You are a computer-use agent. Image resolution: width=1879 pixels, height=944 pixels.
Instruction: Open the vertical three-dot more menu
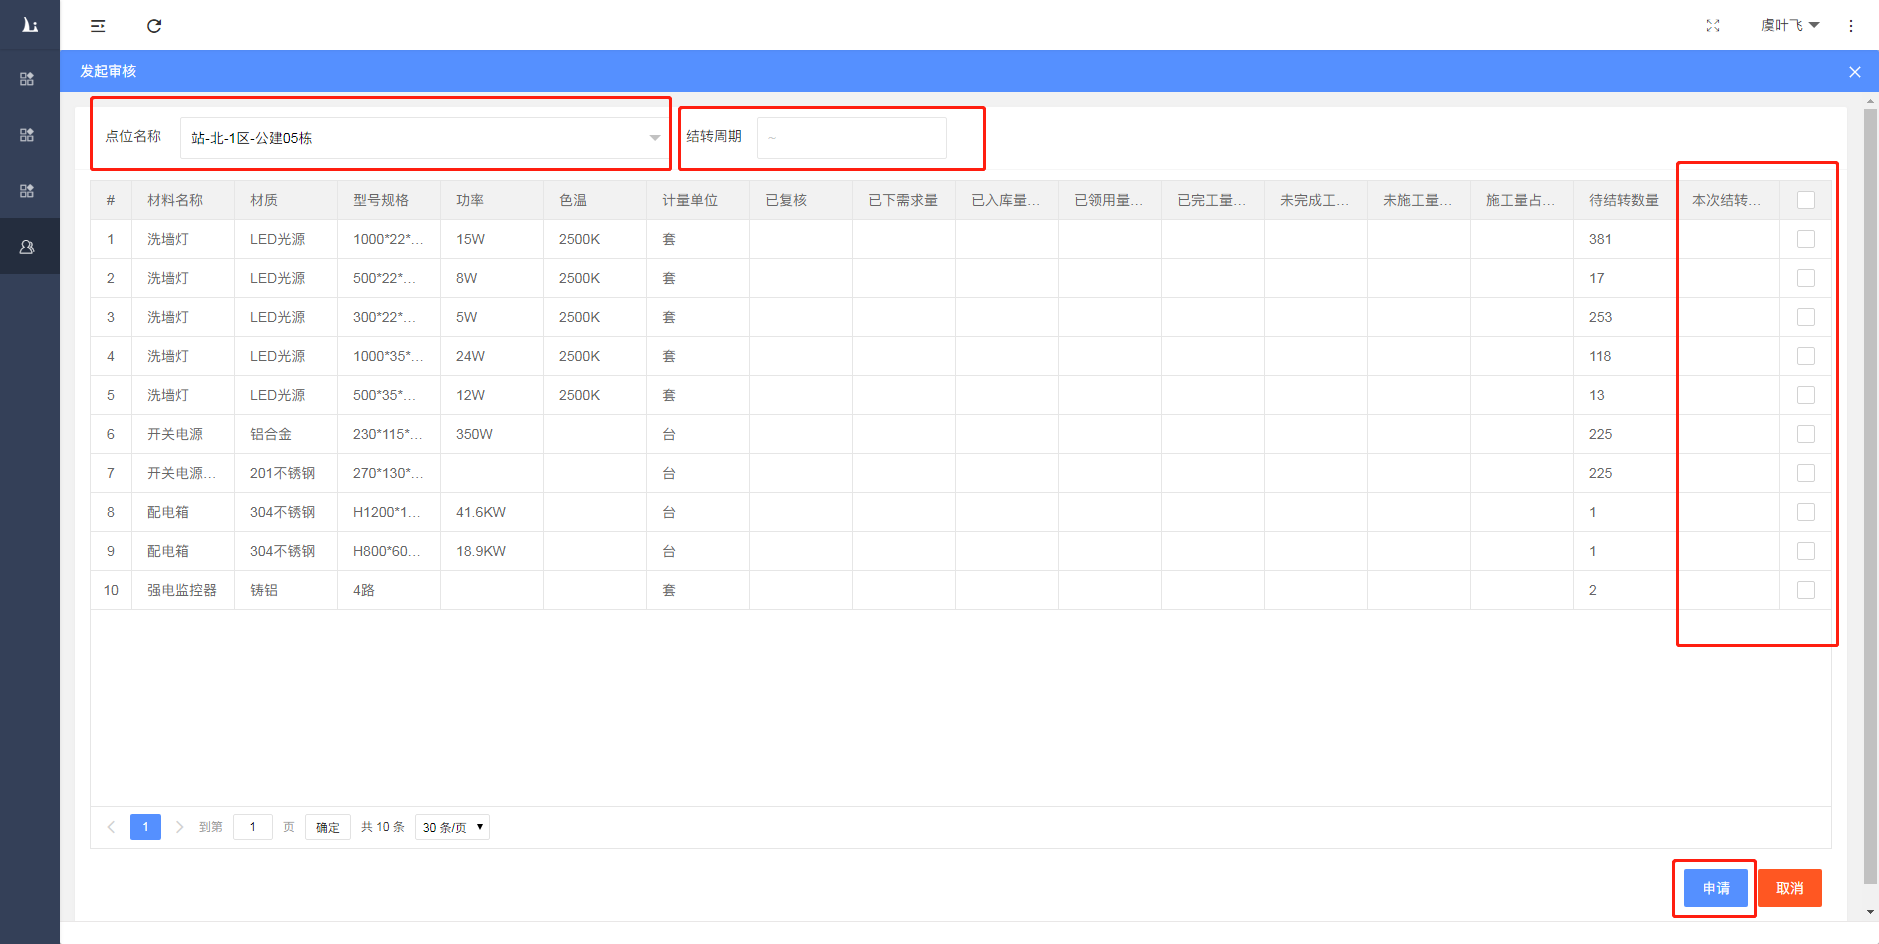click(x=1851, y=26)
